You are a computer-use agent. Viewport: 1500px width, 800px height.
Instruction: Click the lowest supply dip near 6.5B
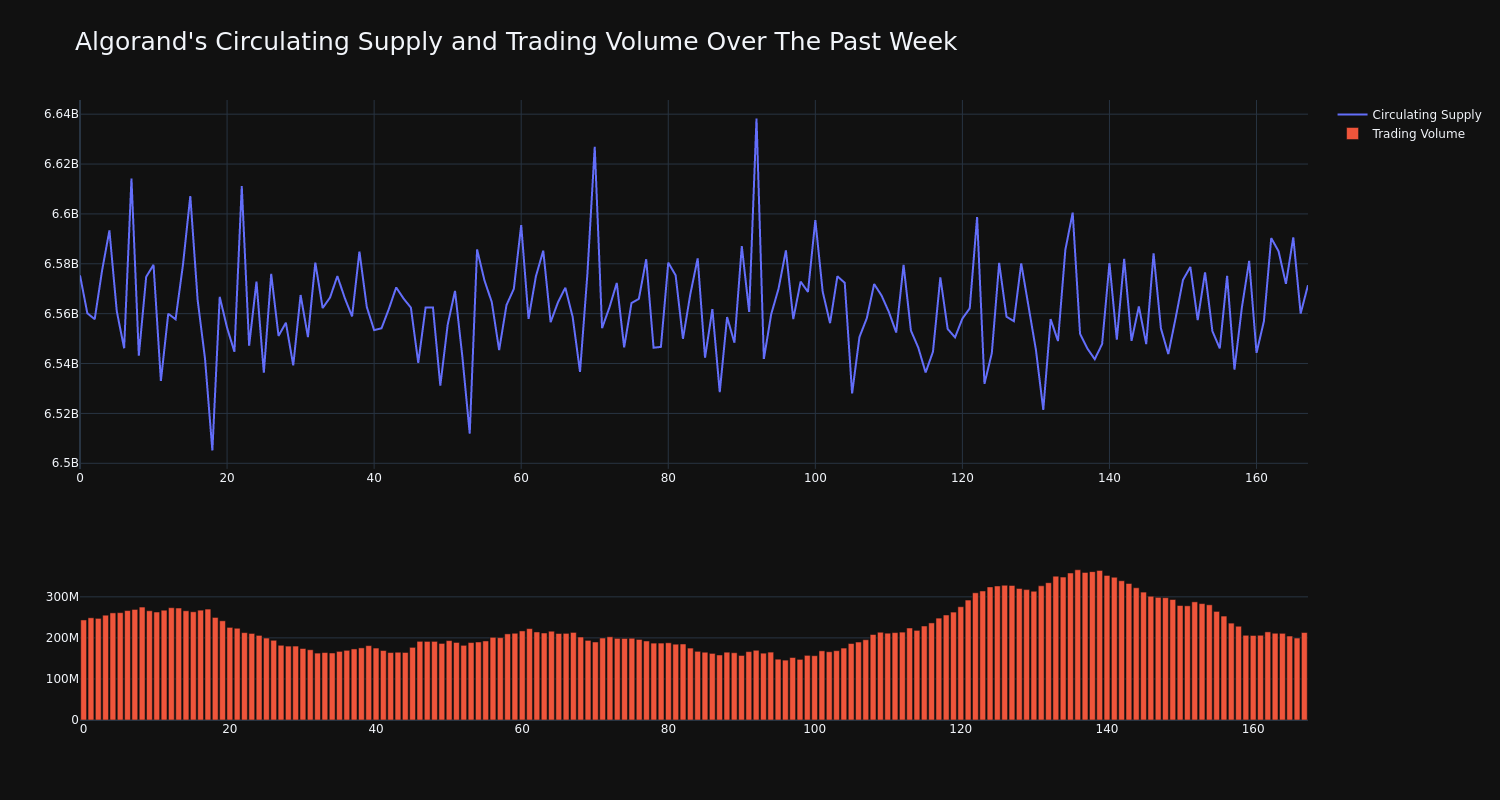(x=212, y=449)
